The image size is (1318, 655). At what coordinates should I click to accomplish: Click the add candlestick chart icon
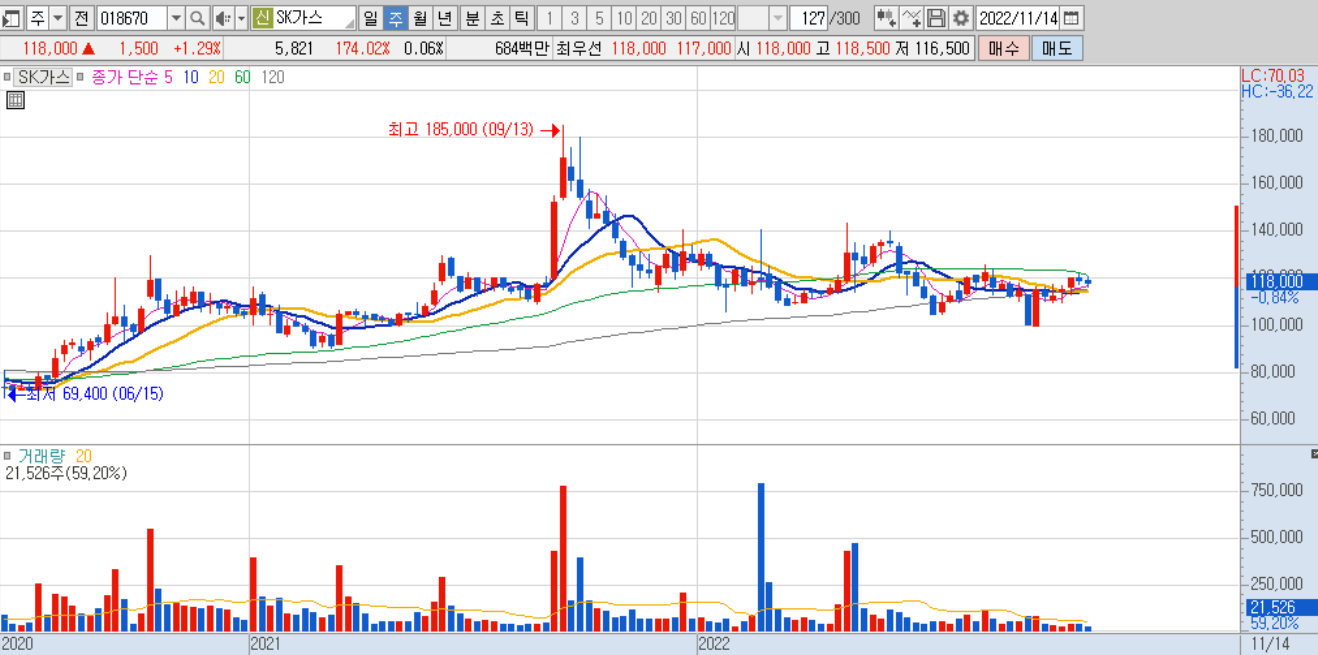coord(886,18)
